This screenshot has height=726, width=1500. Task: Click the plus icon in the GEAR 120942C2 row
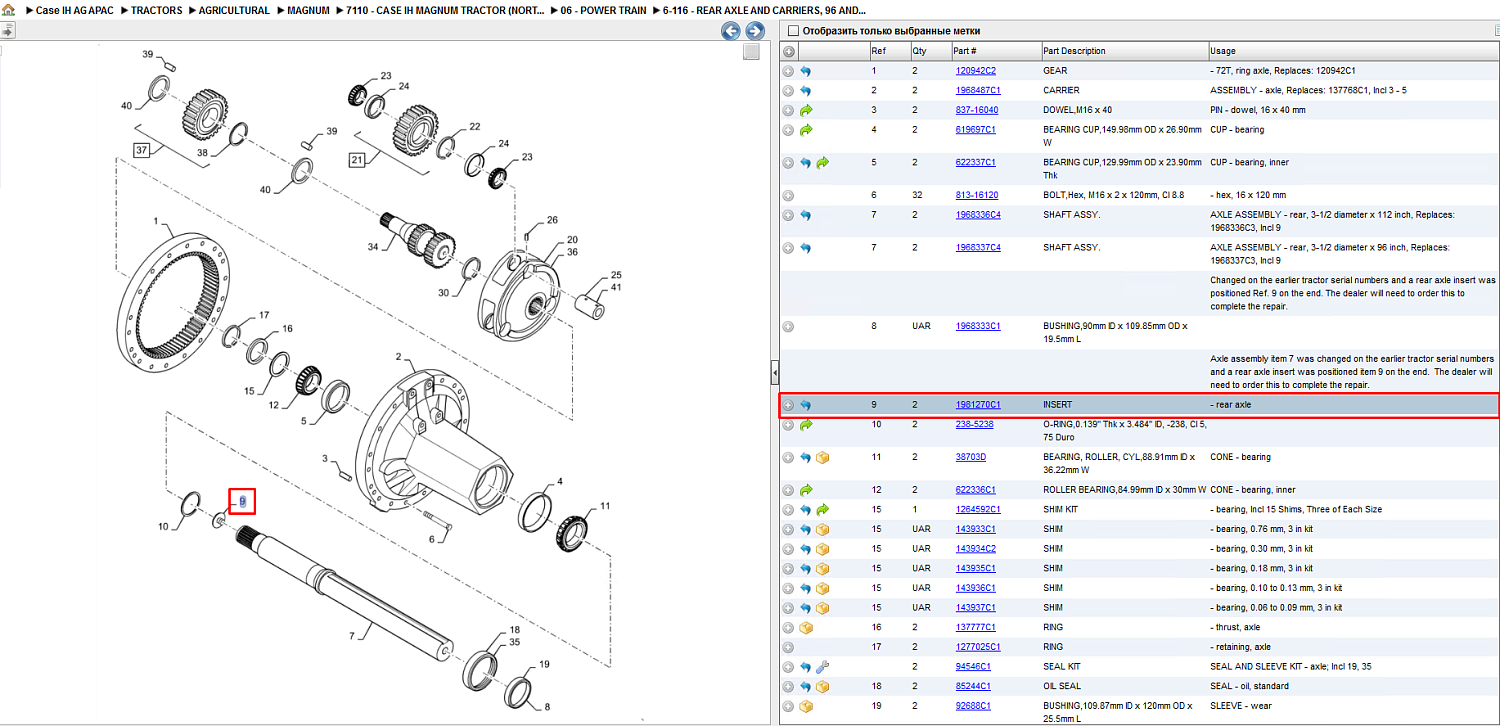(789, 71)
